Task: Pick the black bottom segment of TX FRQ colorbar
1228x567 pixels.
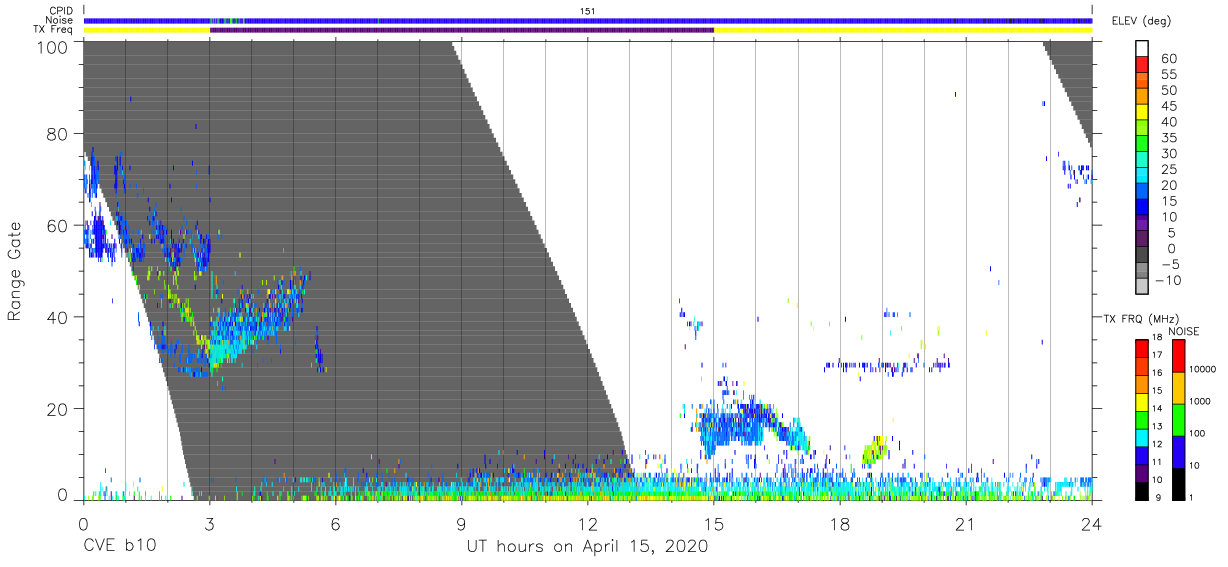Action: tap(1140, 490)
